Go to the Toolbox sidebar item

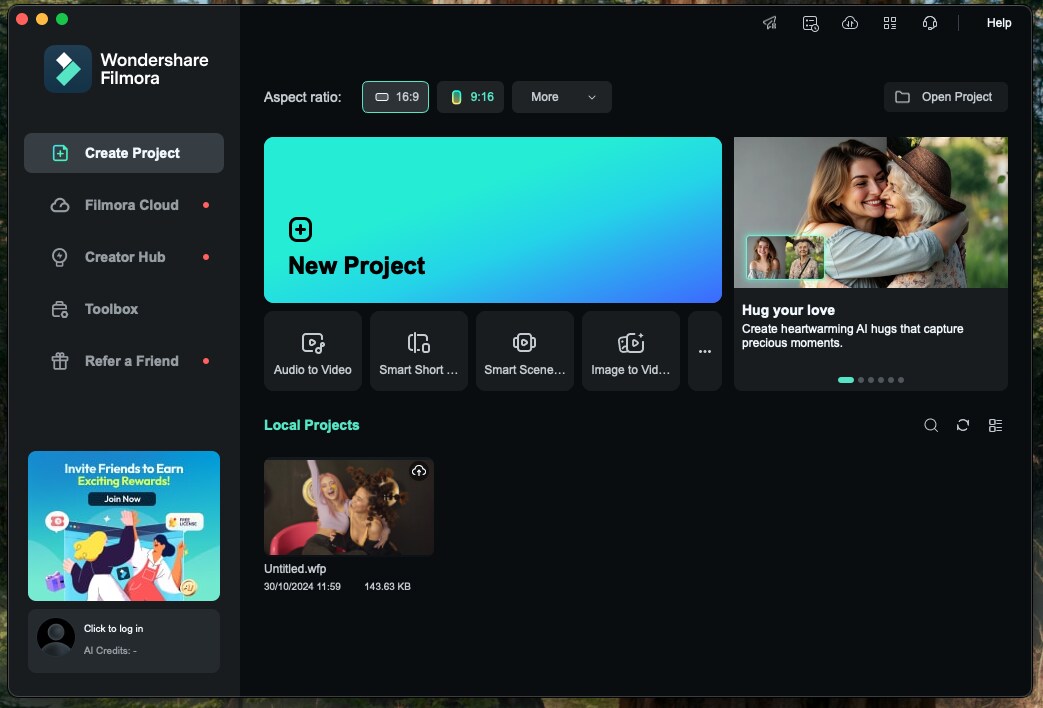[111, 309]
